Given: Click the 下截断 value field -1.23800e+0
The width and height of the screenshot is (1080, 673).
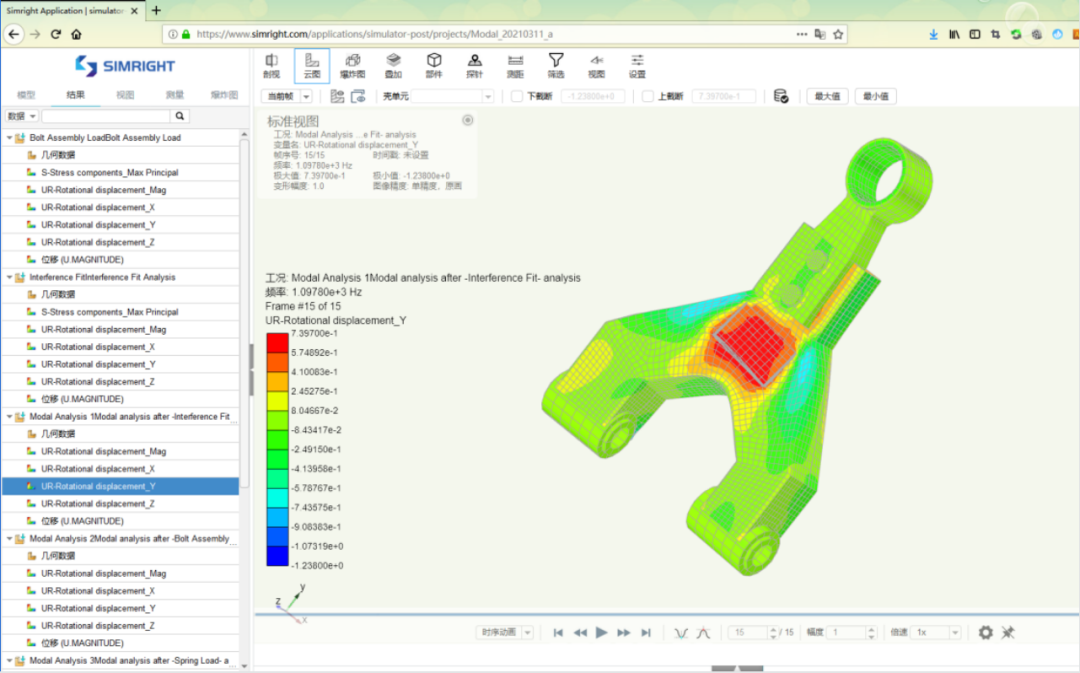Looking at the screenshot, I should coord(592,96).
